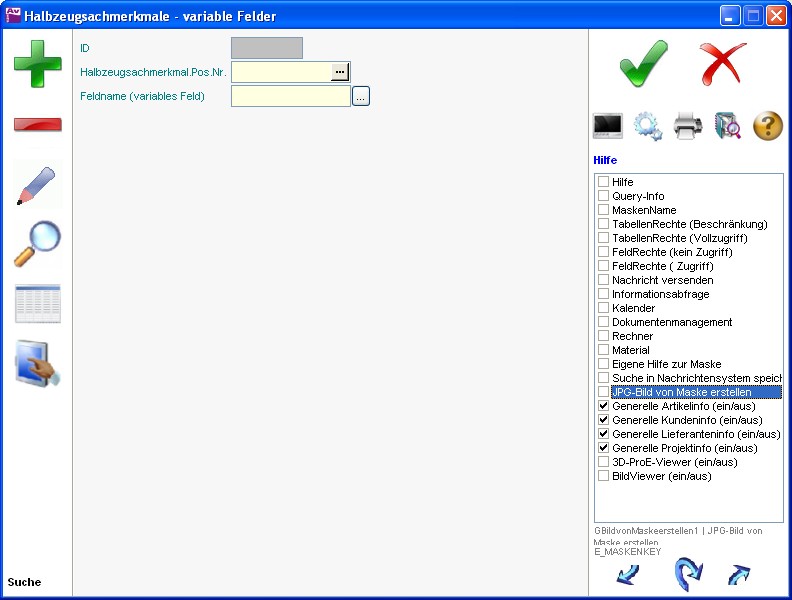Open search with the magnifying glass icon
The height and width of the screenshot is (600, 792).
coord(37,244)
